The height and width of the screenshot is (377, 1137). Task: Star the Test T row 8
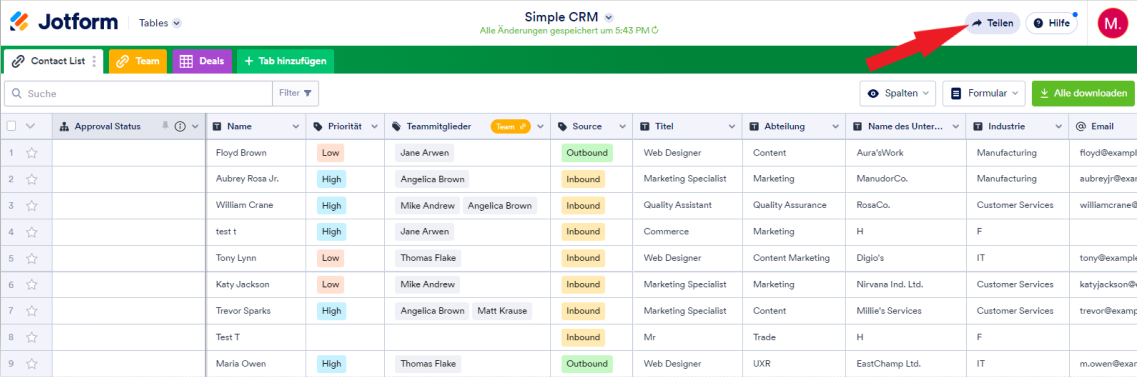click(x=31, y=337)
